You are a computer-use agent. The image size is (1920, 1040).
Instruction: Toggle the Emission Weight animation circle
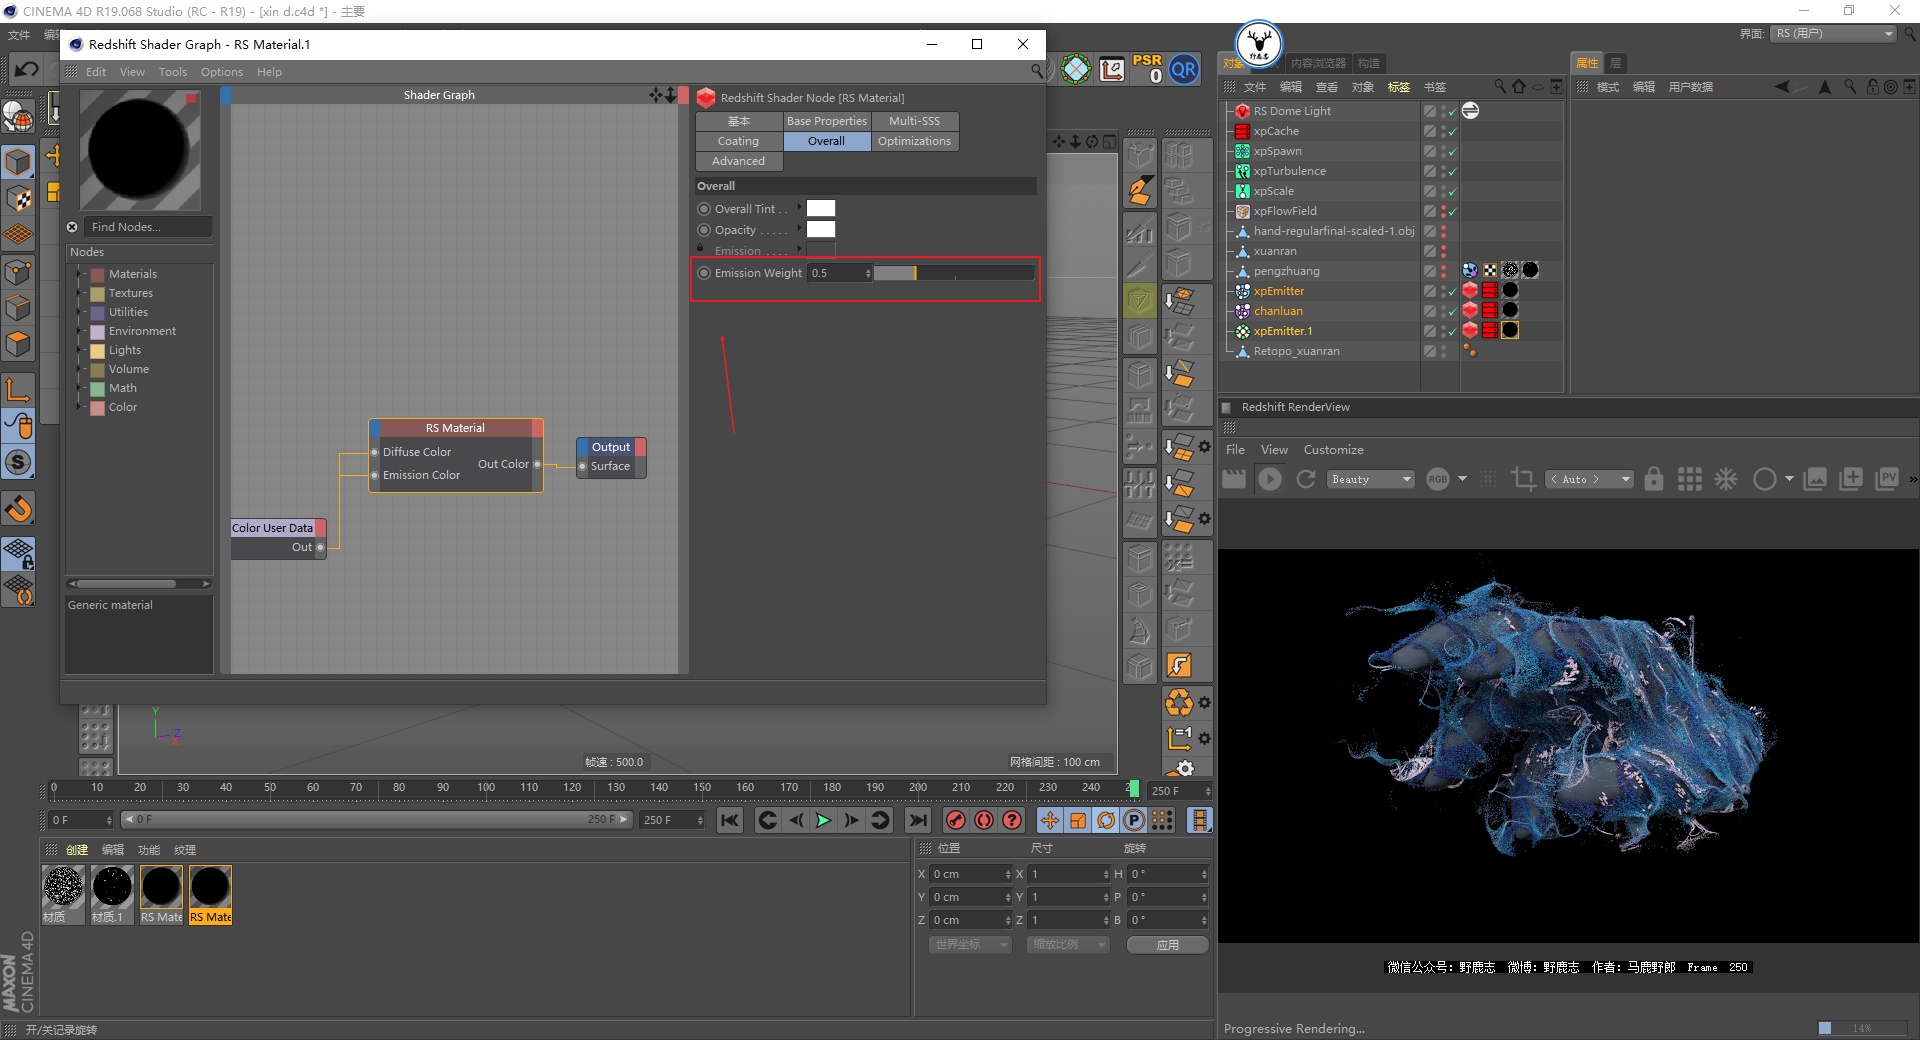pyautogui.click(x=704, y=273)
